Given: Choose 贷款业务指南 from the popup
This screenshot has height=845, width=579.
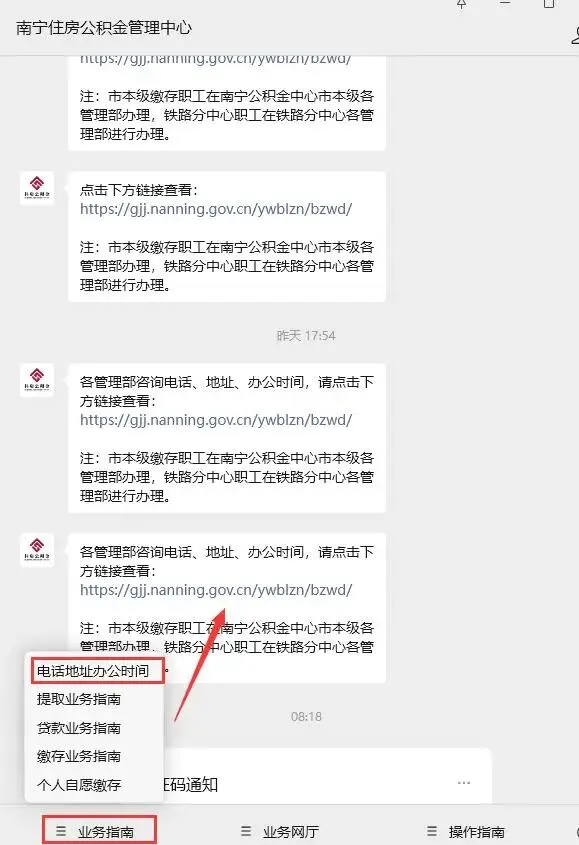Looking at the screenshot, I should (79, 728).
